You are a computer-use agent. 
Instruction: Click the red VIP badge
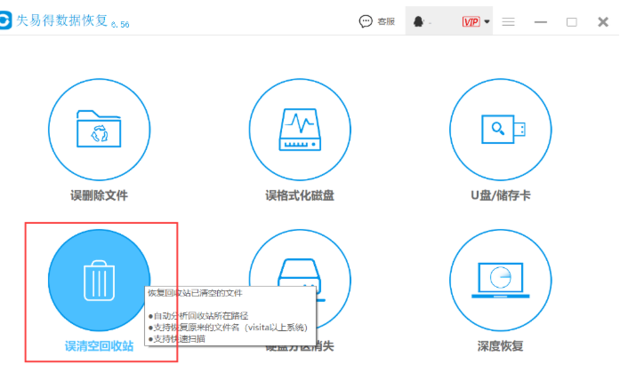(x=471, y=22)
